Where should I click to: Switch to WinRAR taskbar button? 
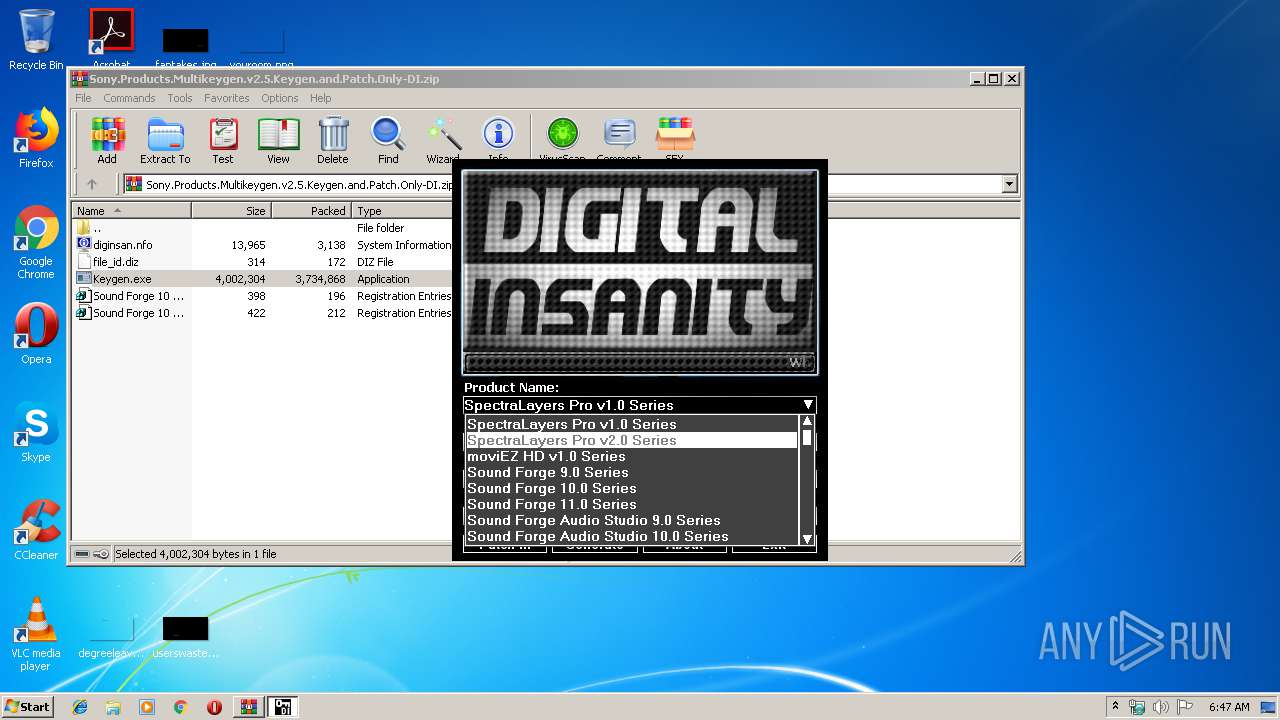click(x=249, y=707)
